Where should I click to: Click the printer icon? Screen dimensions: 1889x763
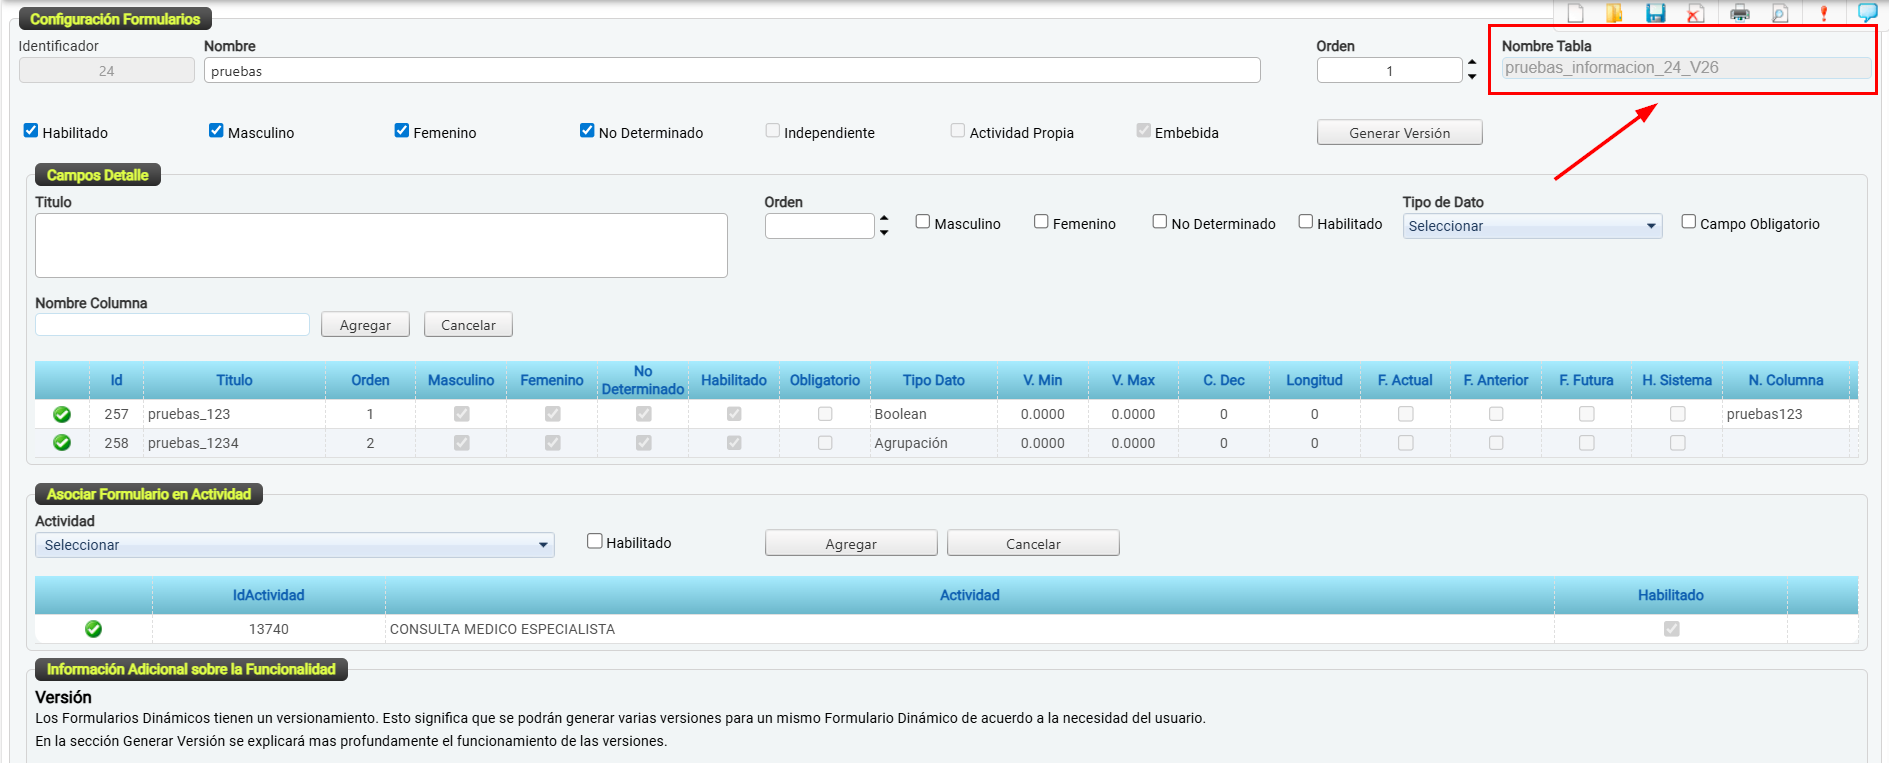[x=1740, y=13]
